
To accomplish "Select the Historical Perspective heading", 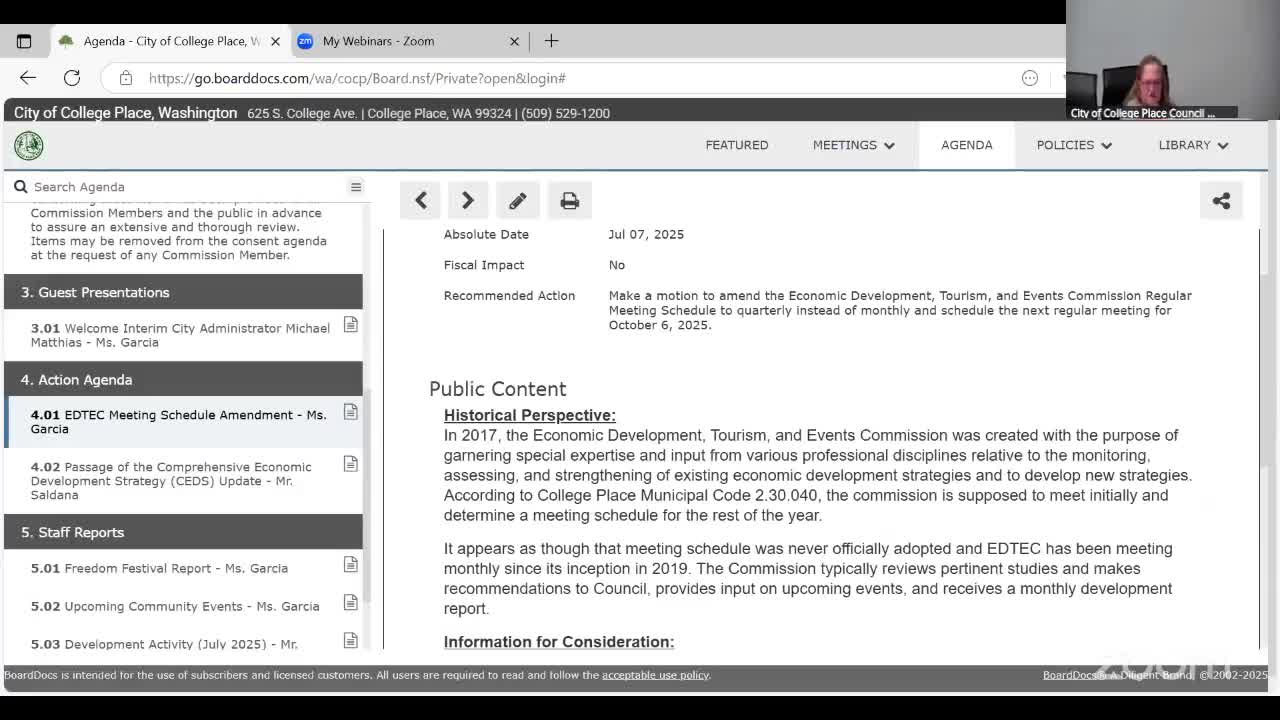I will pos(530,415).
